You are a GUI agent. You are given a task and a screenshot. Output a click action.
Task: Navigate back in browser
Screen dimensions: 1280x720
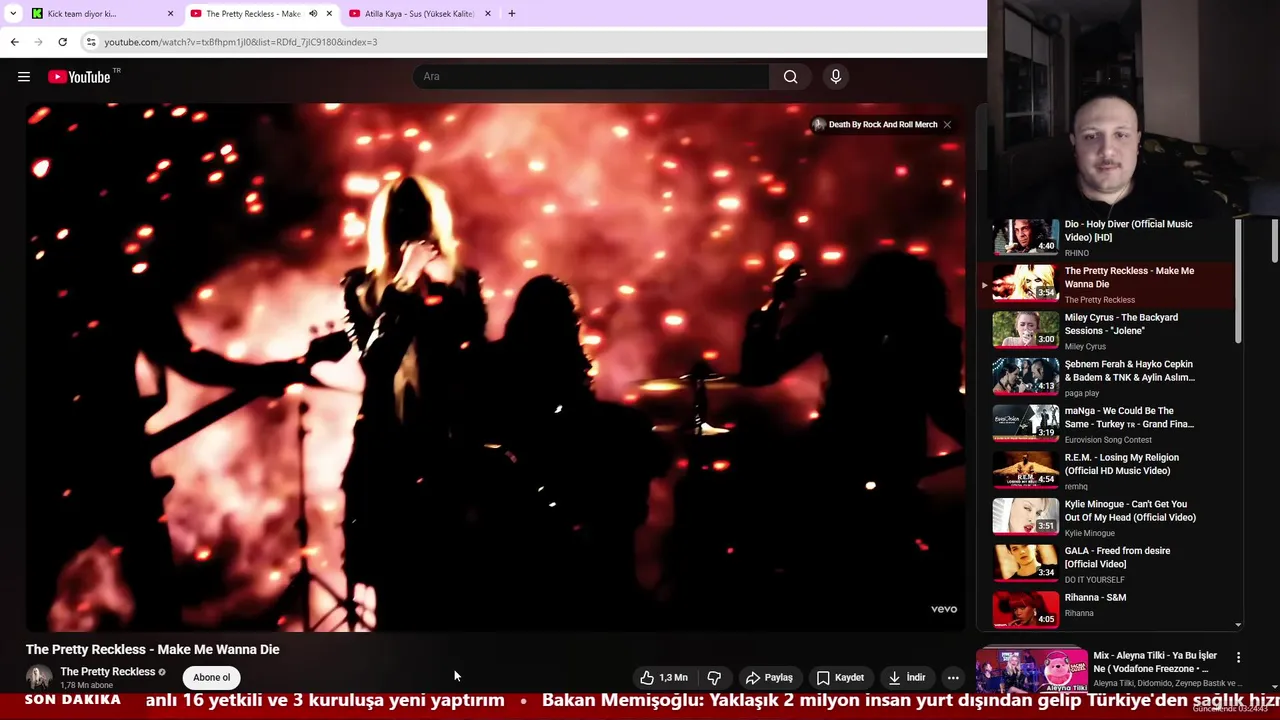pyautogui.click(x=14, y=42)
